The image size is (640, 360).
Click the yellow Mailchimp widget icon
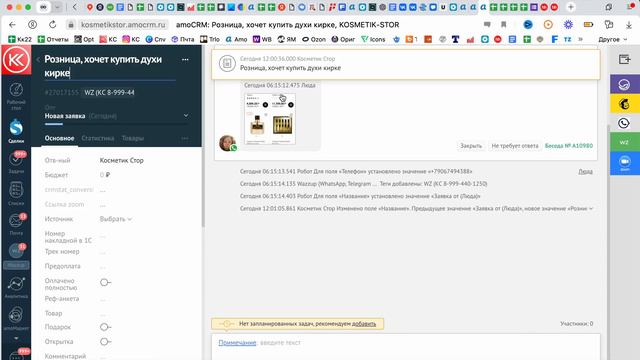click(624, 104)
